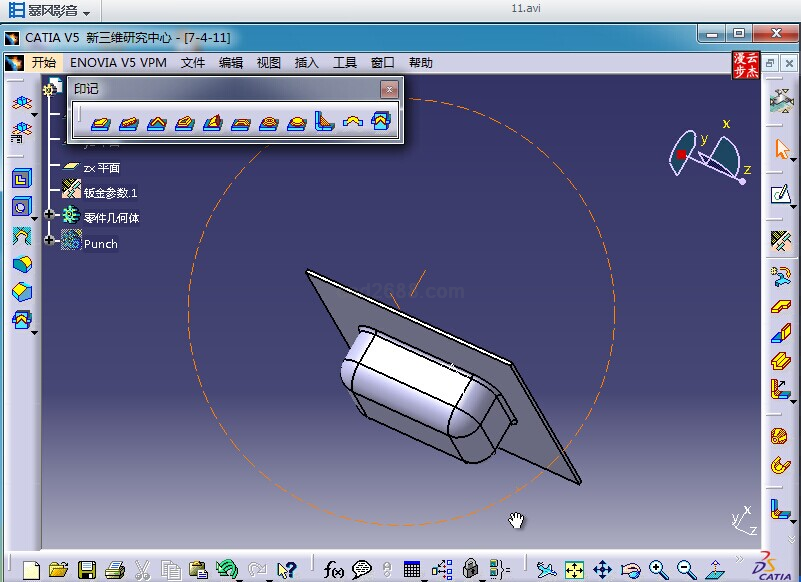Click the New document icon
801x582 pixels.
pos(32,570)
